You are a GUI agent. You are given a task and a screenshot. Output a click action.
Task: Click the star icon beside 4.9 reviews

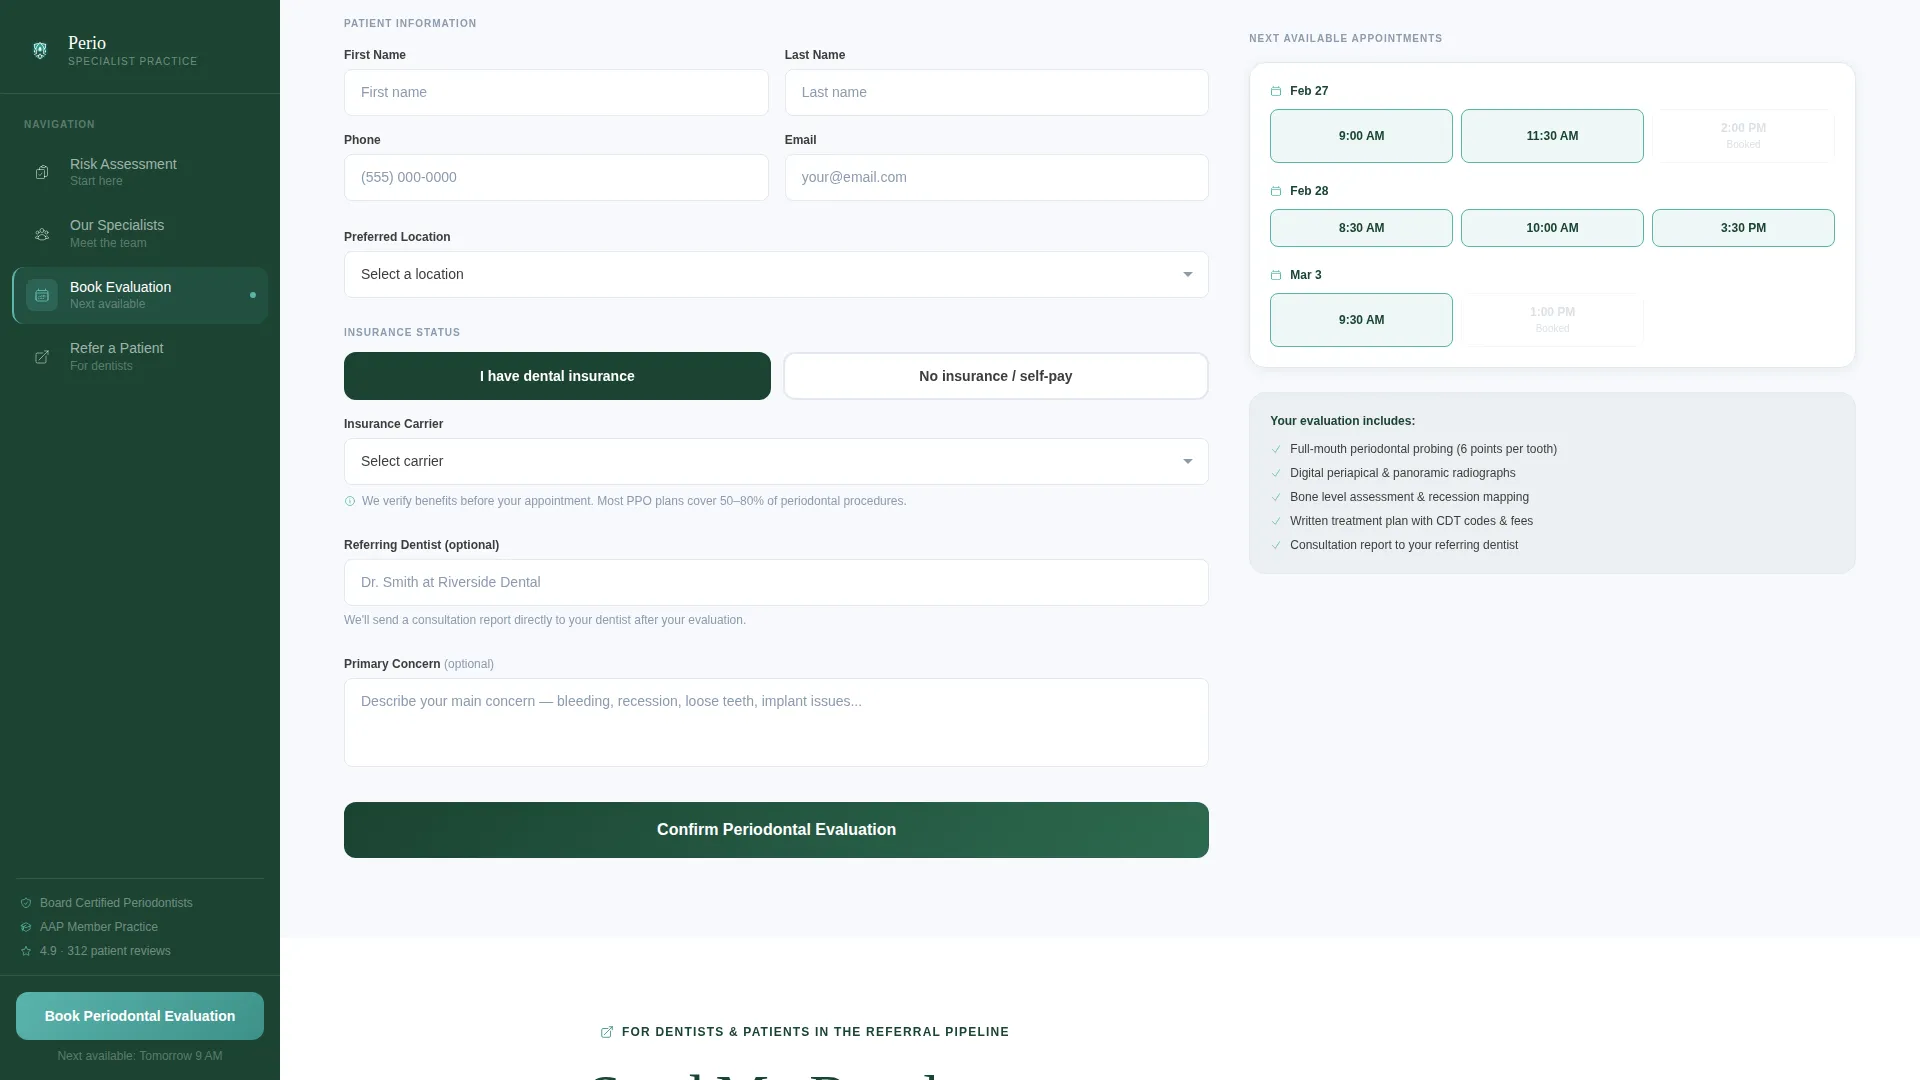point(26,951)
